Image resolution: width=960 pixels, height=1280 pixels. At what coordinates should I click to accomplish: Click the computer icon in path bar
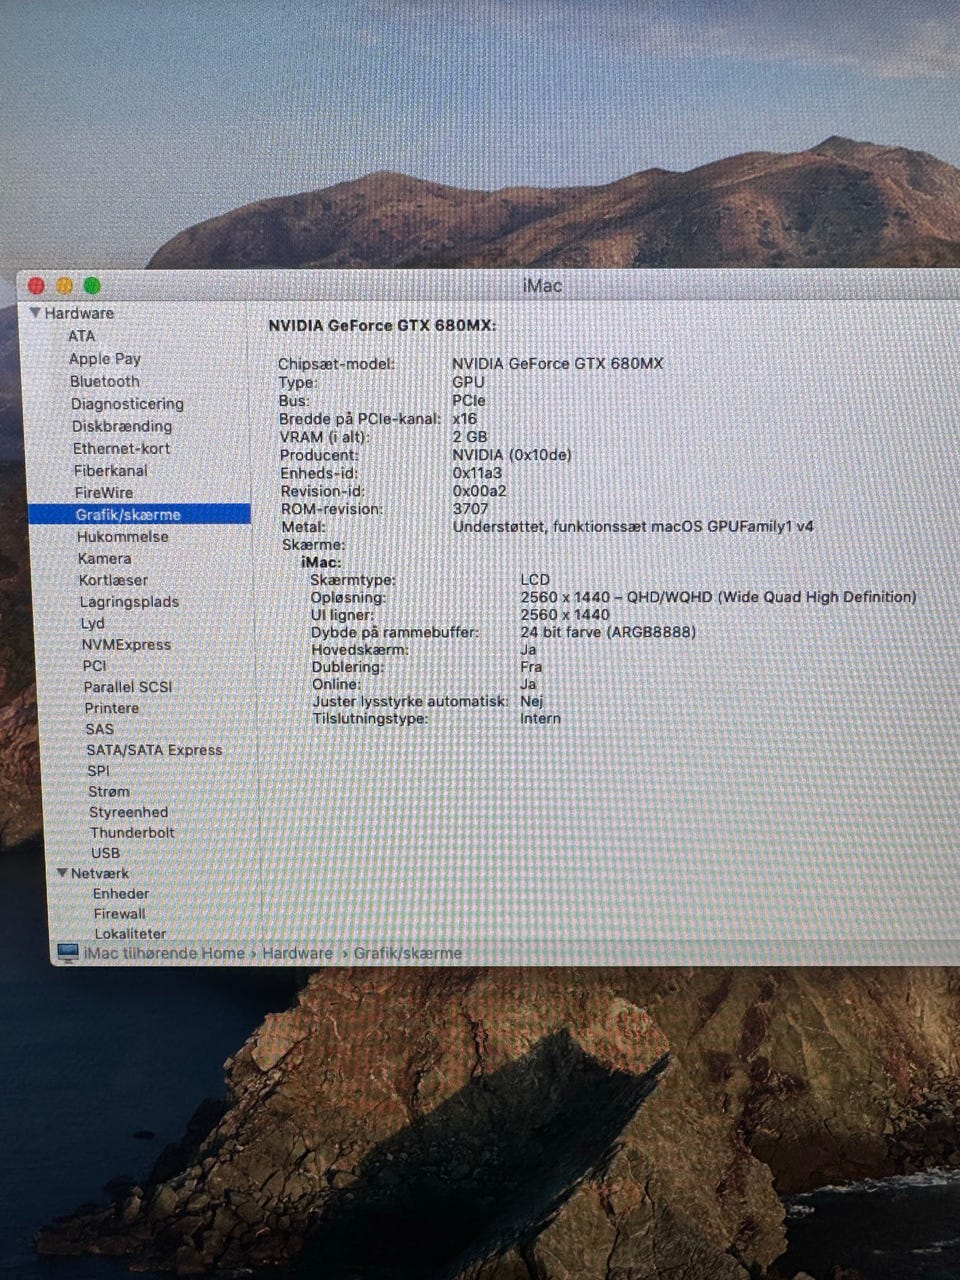pyautogui.click(x=68, y=953)
